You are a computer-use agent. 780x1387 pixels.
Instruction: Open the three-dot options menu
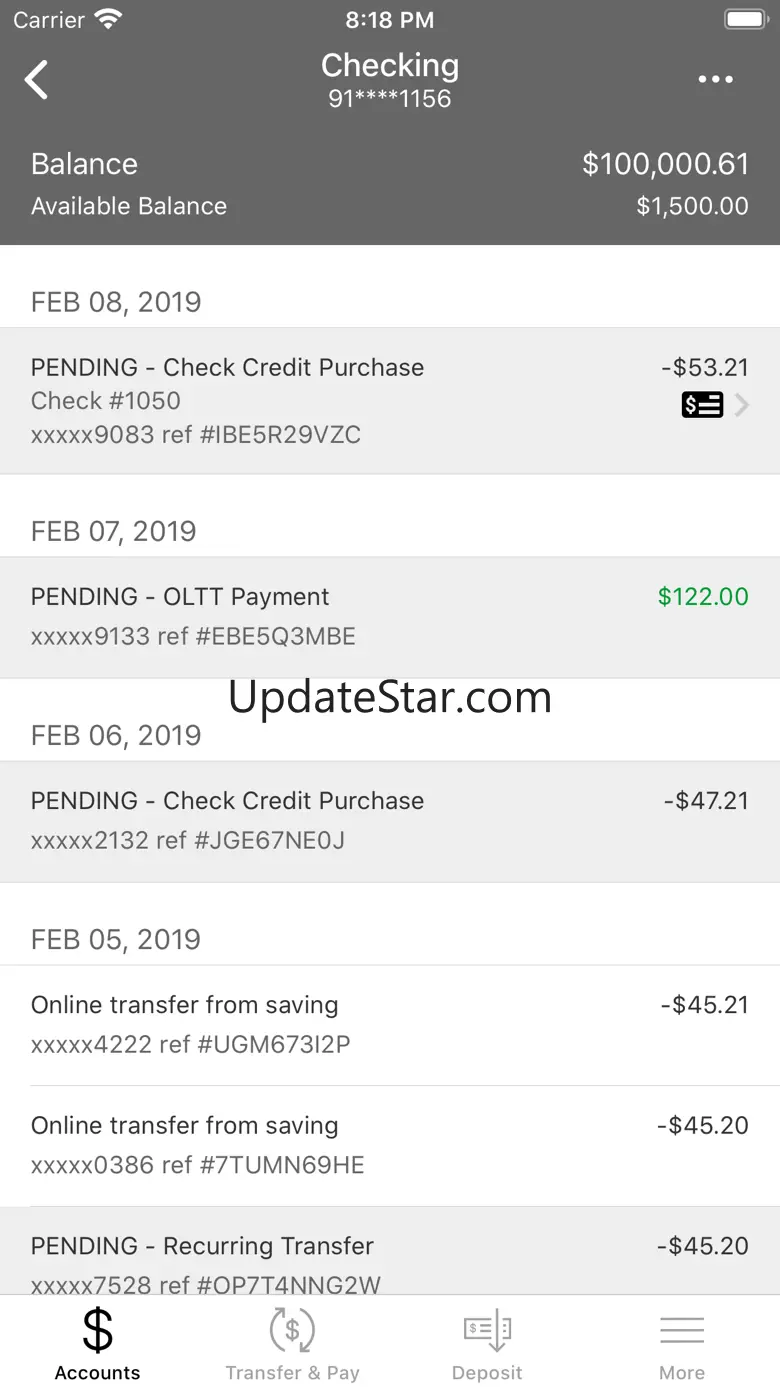pyautogui.click(x=715, y=80)
